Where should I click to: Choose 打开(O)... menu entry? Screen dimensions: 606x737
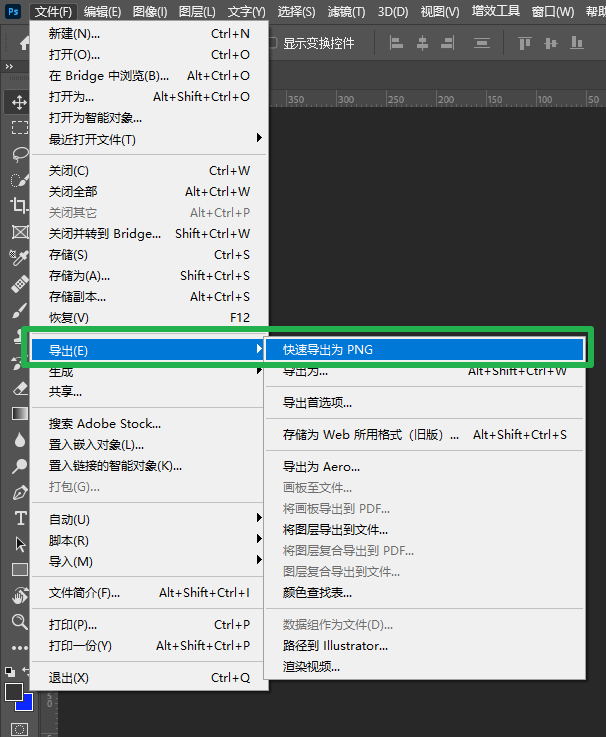(x=149, y=55)
